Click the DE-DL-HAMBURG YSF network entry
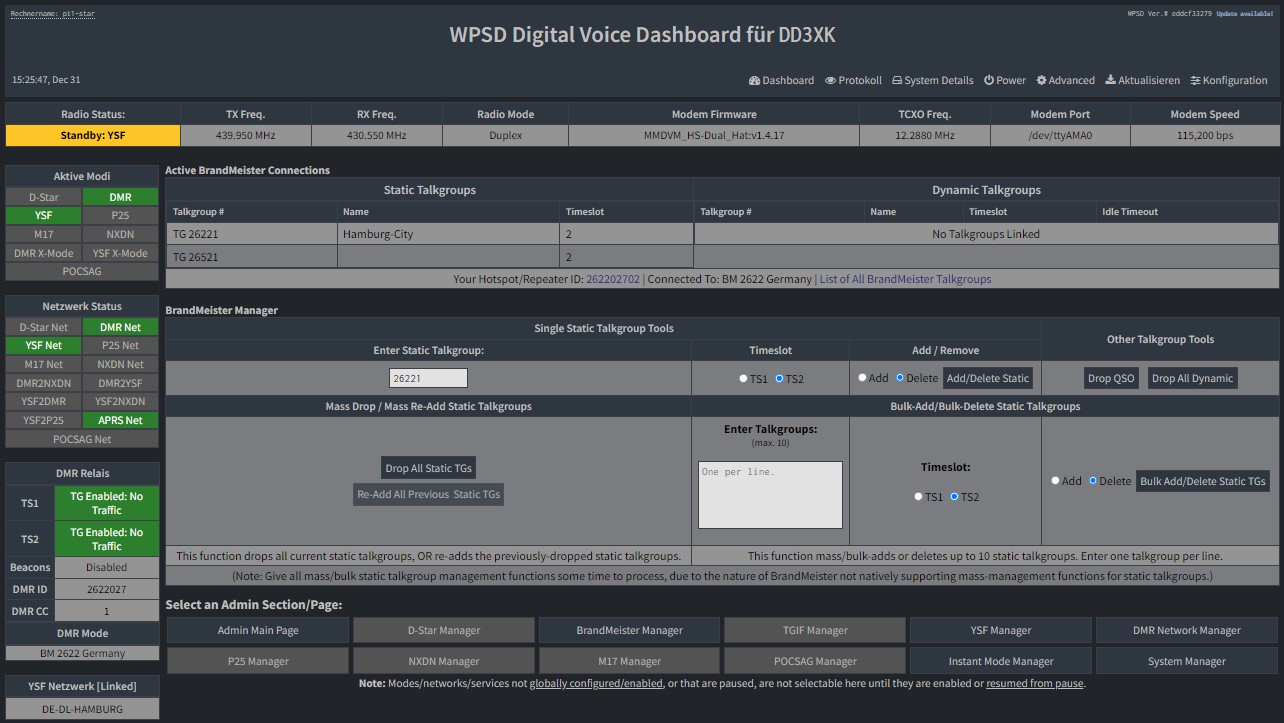1284x723 pixels. coord(82,709)
